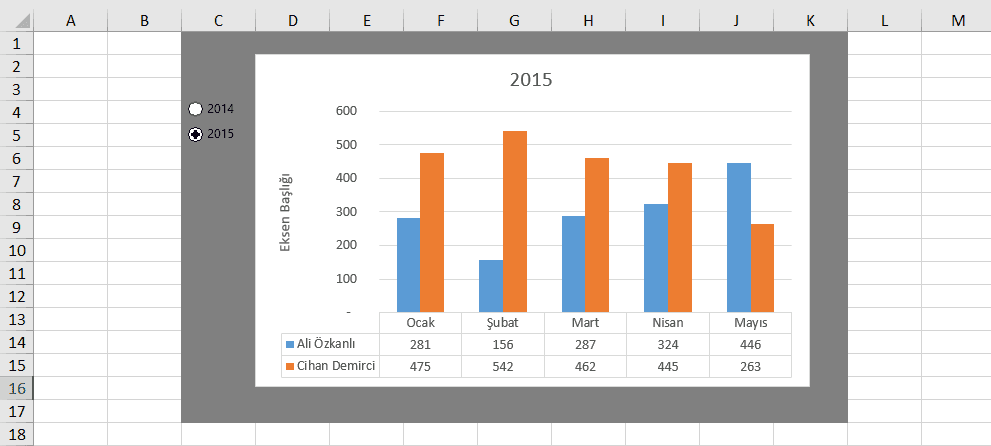Click the value 446 in the data table
This screenshot has height=446, width=991.
[750, 345]
